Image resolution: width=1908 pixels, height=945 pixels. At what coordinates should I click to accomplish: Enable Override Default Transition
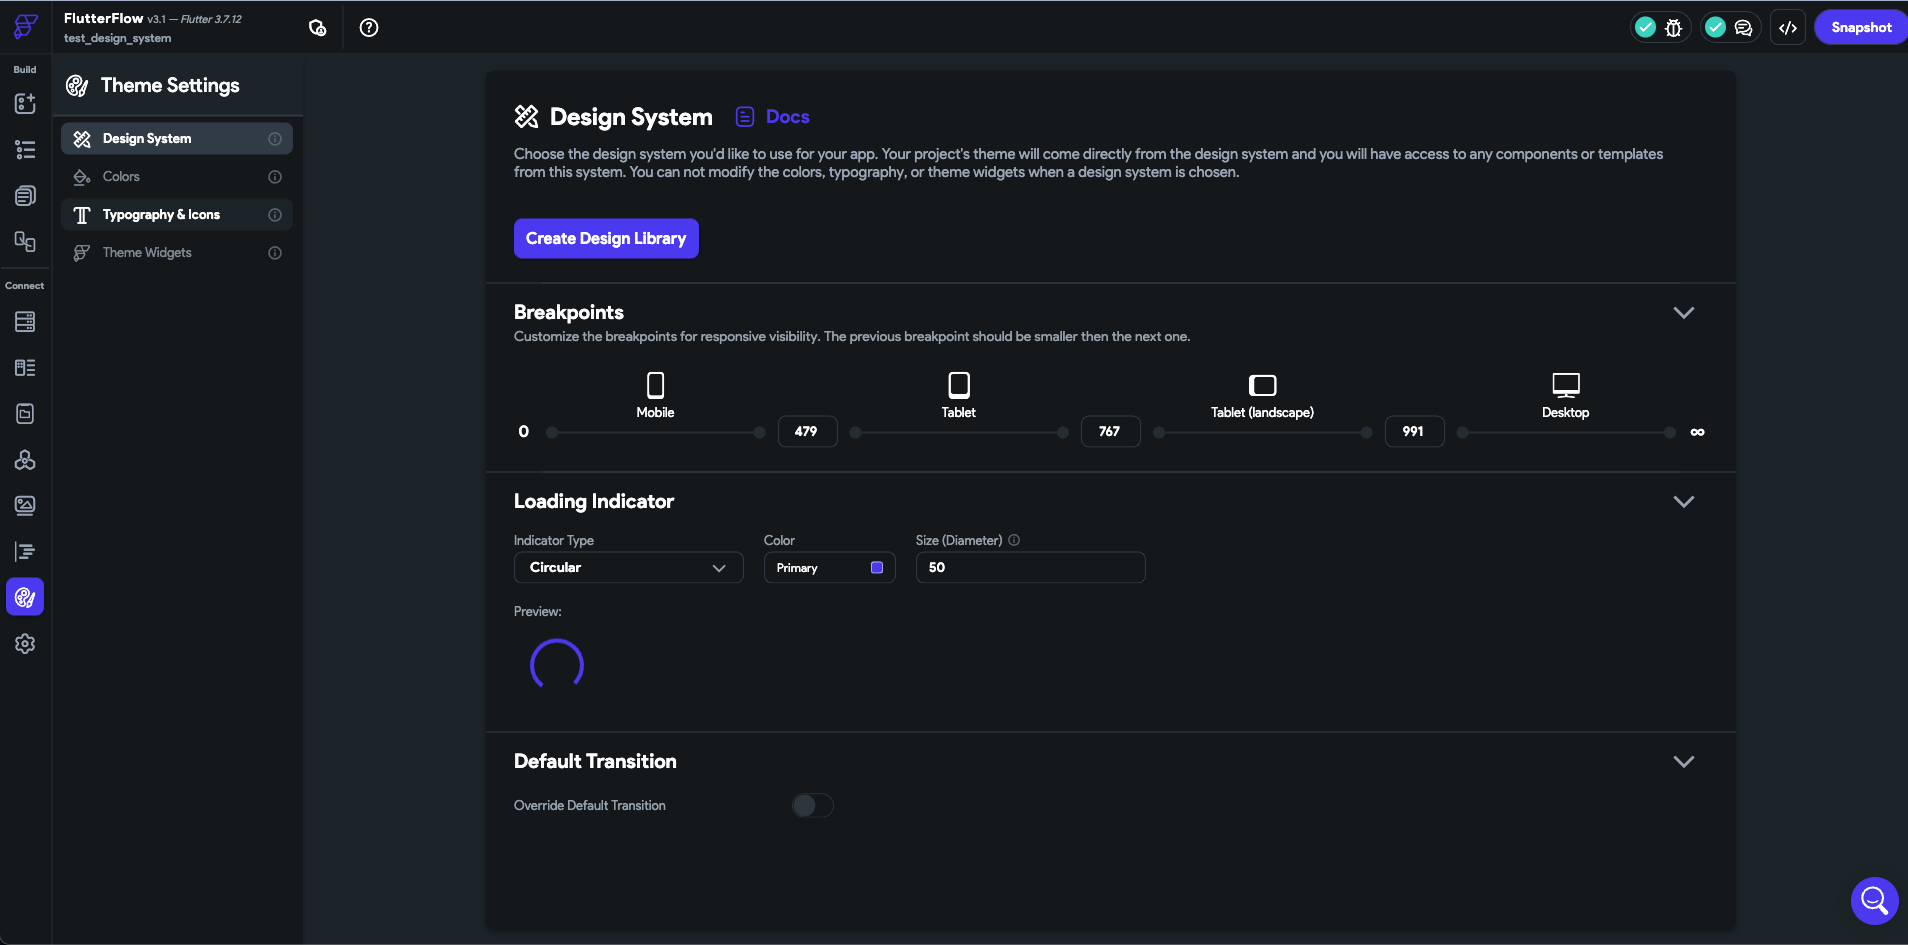point(812,805)
